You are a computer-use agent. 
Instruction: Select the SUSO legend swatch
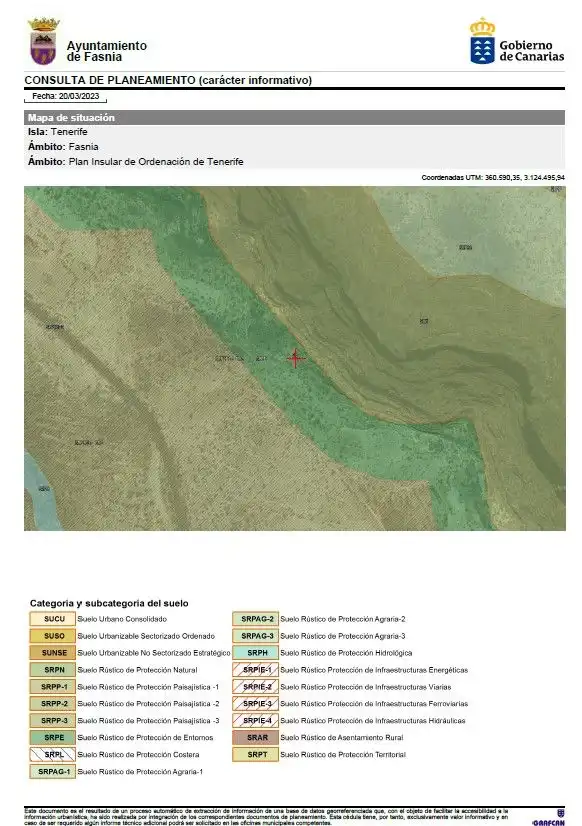(53, 636)
